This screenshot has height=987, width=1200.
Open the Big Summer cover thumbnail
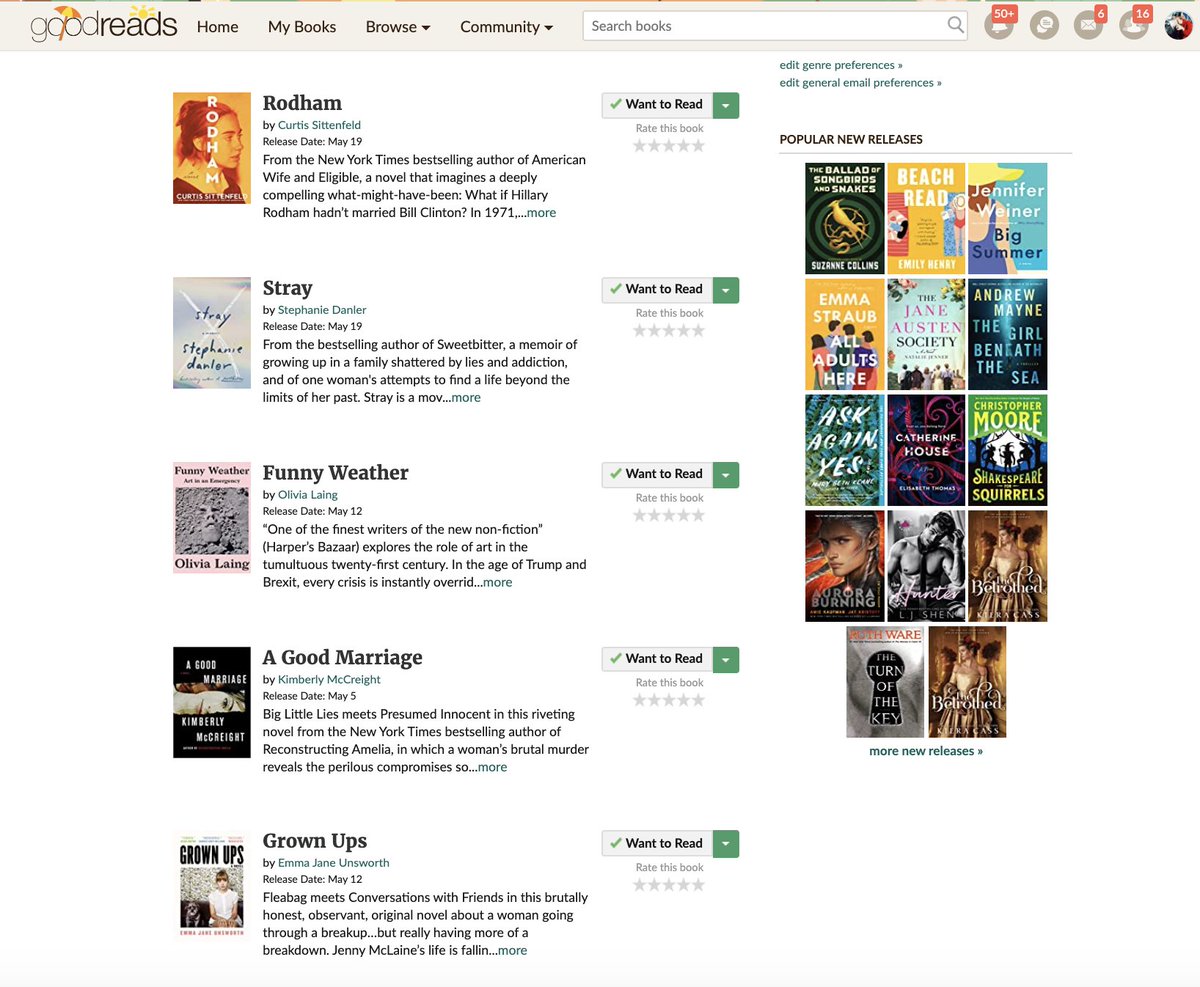tap(1008, 217)
